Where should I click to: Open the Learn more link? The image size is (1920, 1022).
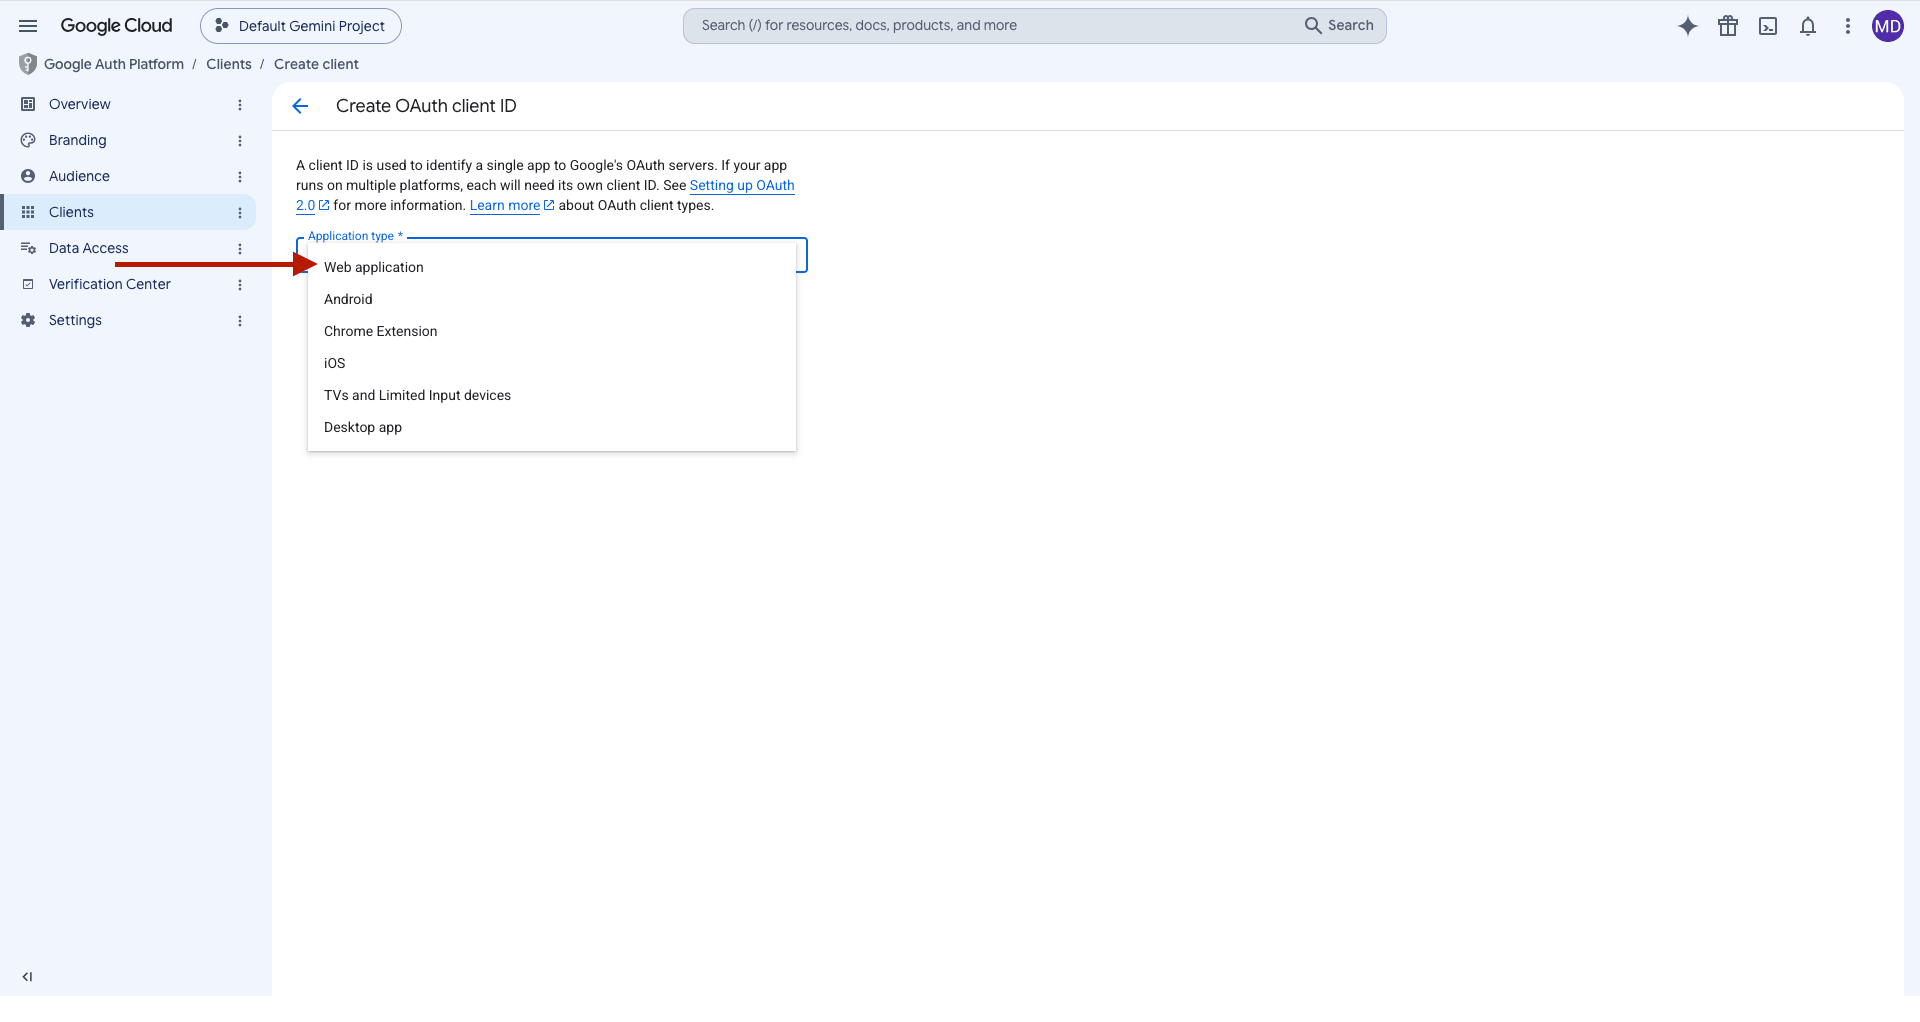(505, 205)
